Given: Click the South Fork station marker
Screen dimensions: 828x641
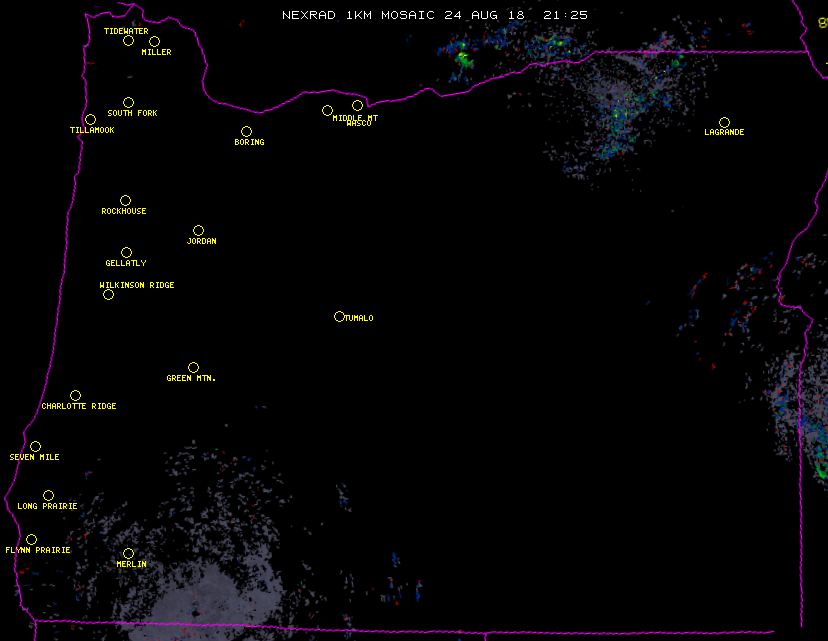Looking at the screenshot, I should click(x=128, y=103).
